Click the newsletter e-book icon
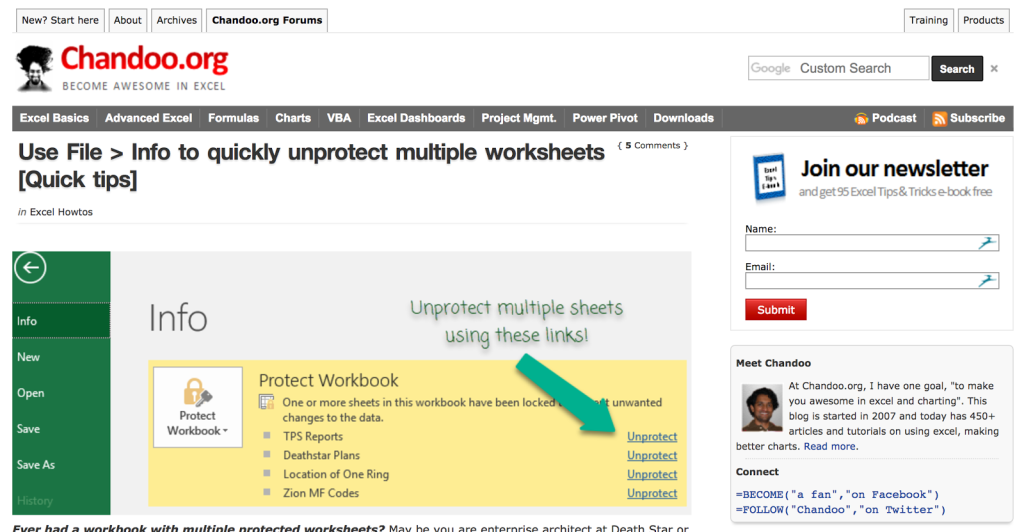 pos(769,177)
